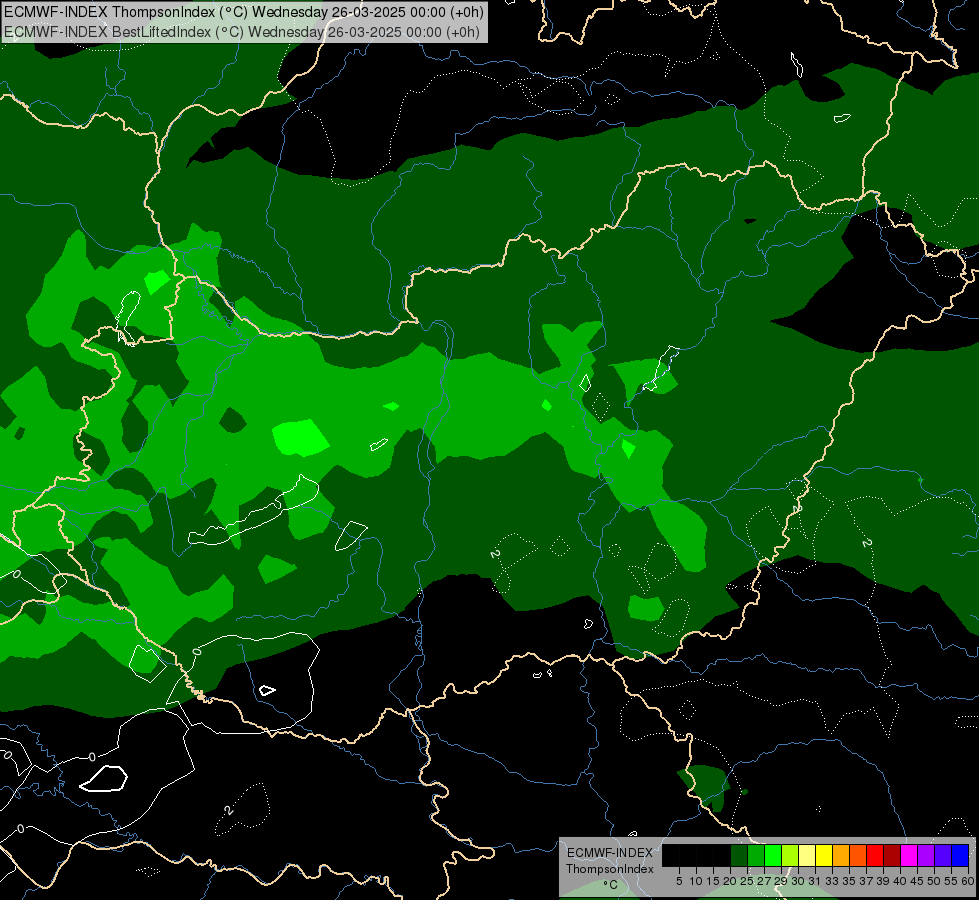Click the yellow-green 29–30 legend swatch
This screenshot has height=900, width=979.
[x=790, y=855]
